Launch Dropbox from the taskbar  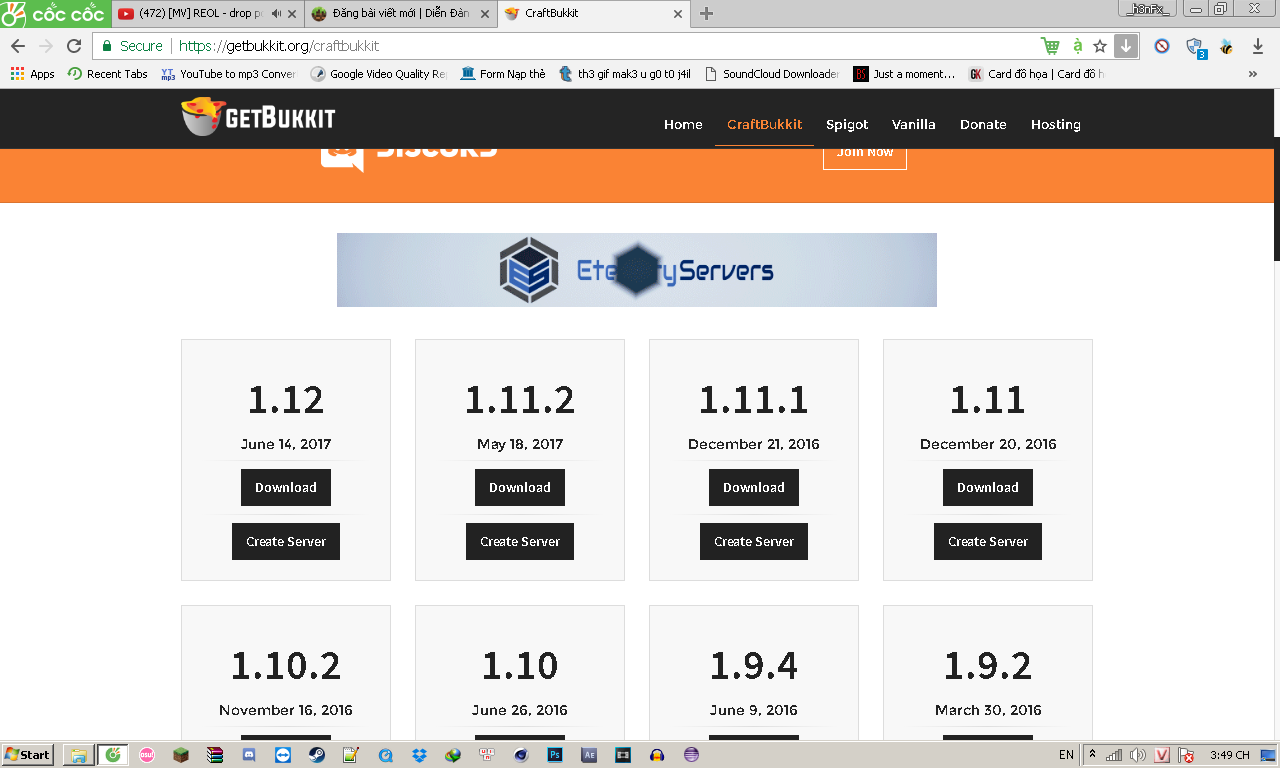coord(420,755)
